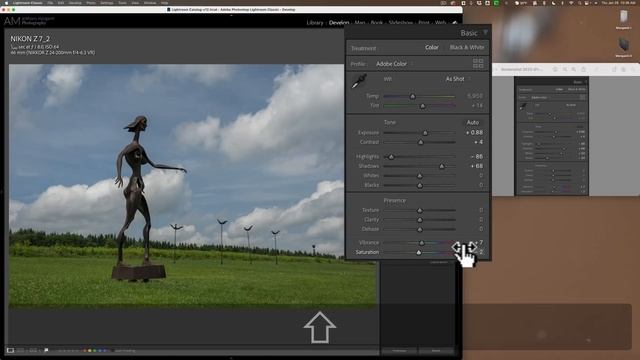
Task: Click the Auto tone button
Action: [x=472, y=122]
